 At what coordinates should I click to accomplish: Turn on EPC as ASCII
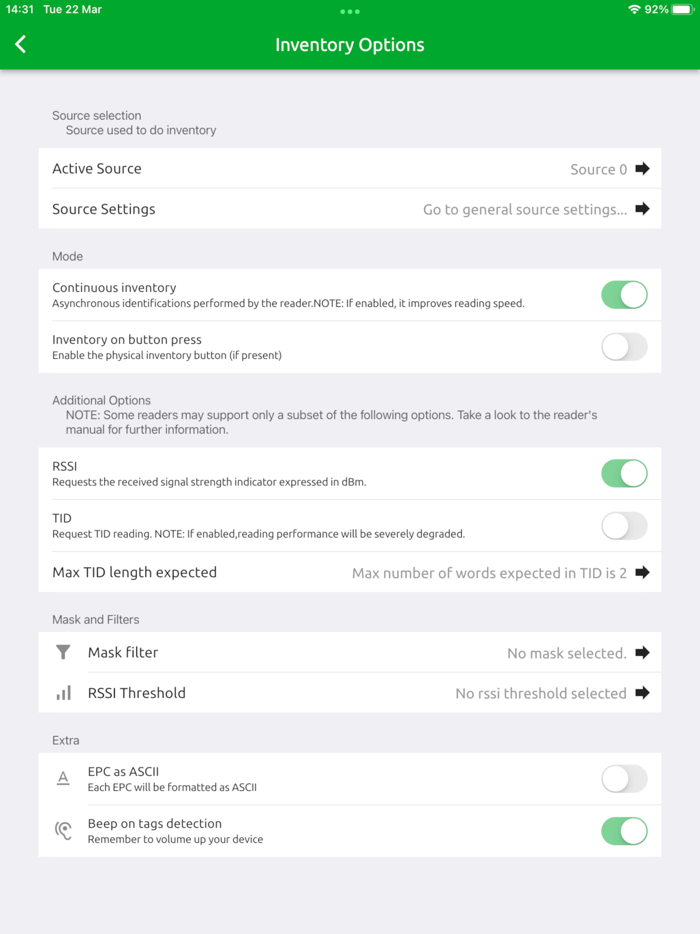pos(624,779)
